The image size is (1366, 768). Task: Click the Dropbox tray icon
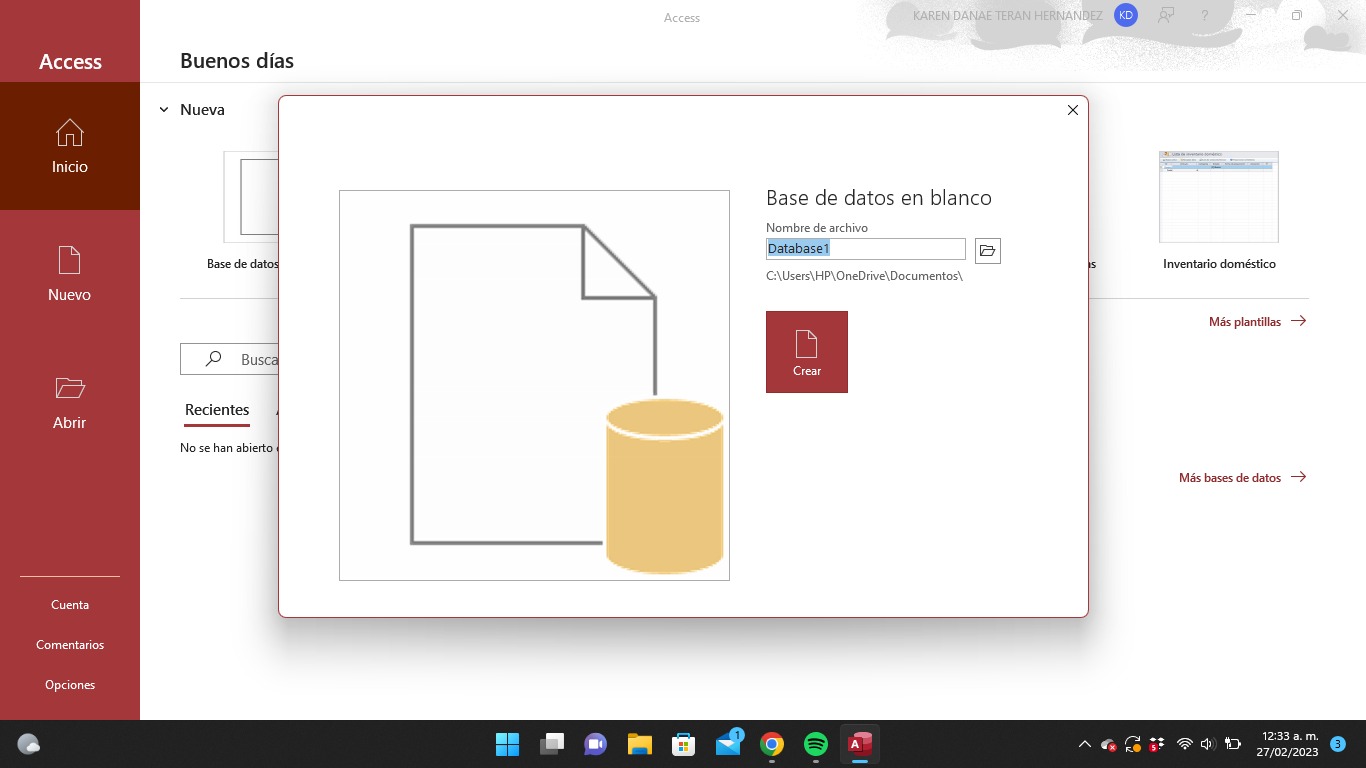[1157, 744]
